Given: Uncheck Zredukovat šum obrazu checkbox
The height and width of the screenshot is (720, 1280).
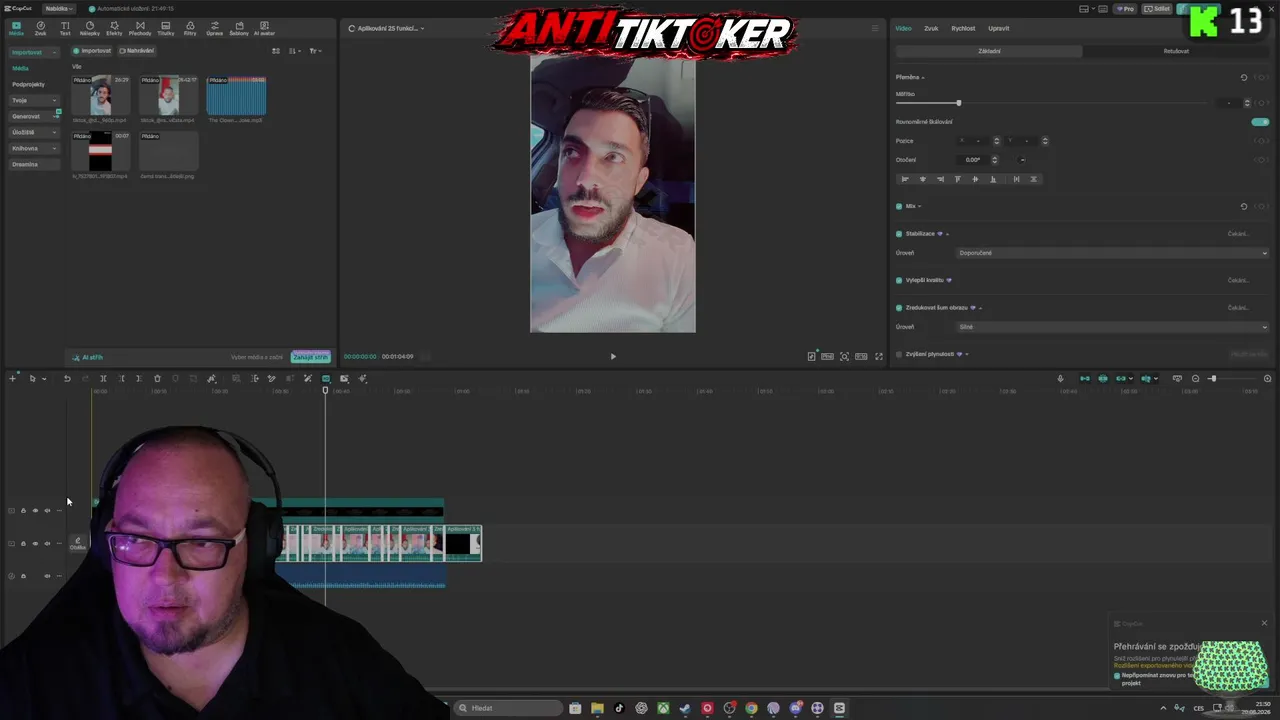Looking at the screenshot, I should tap(899, 307).
